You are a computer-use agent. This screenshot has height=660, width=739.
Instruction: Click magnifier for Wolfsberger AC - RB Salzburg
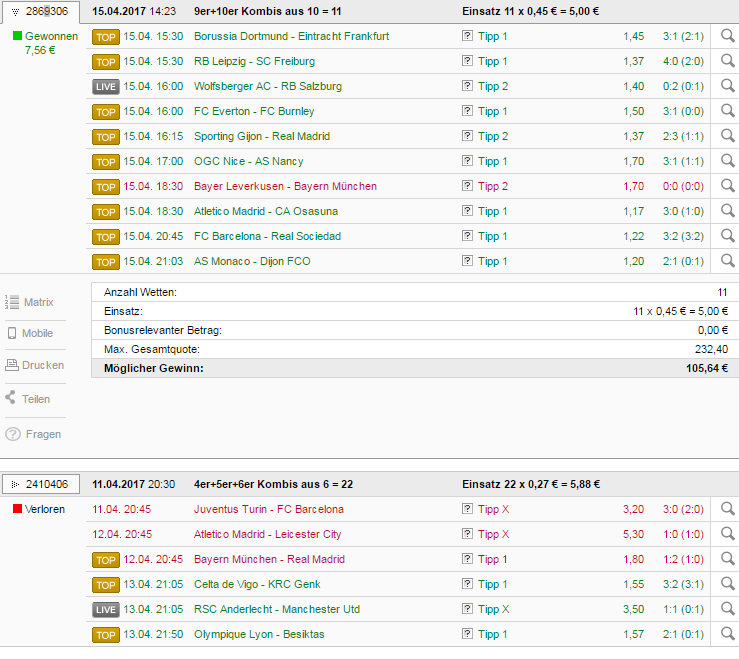728,86
